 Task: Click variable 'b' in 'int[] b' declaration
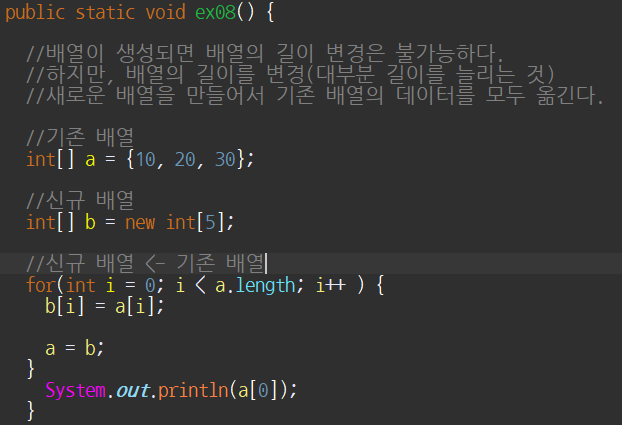(90, 222)
